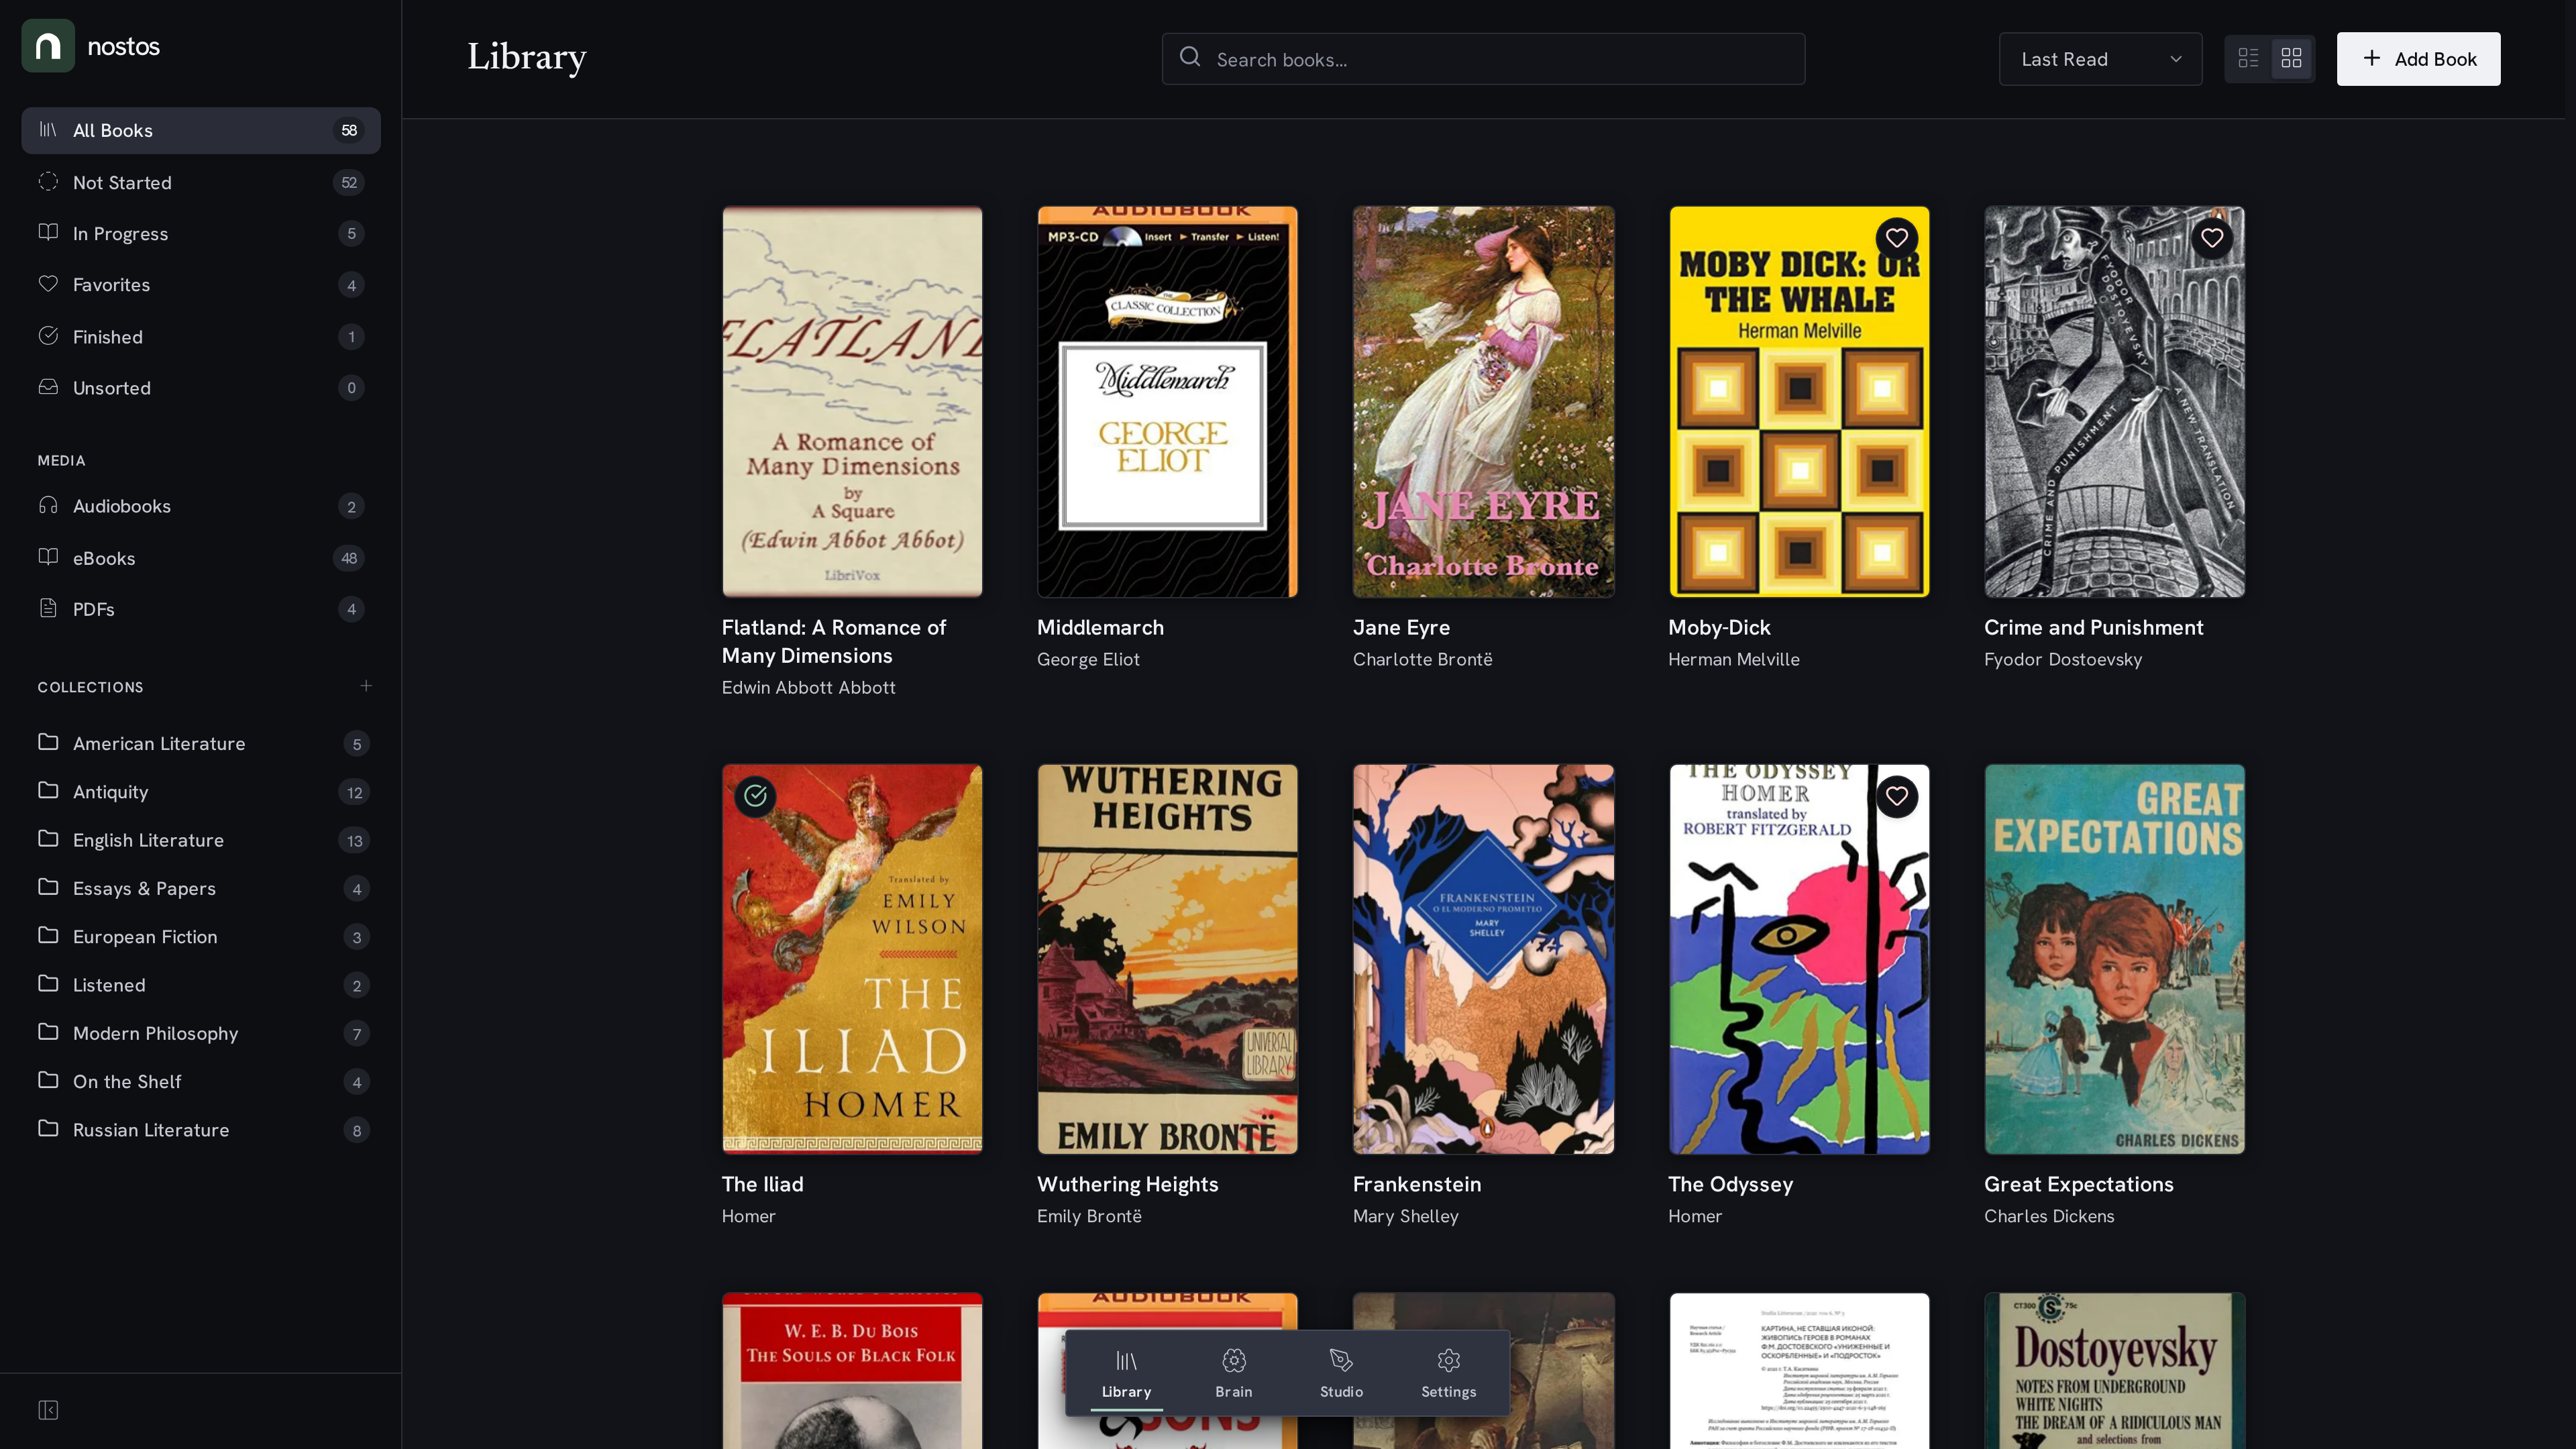Click the nostos logo icon
This screenshot has height=1449, width=2576.
coord(48,46)
